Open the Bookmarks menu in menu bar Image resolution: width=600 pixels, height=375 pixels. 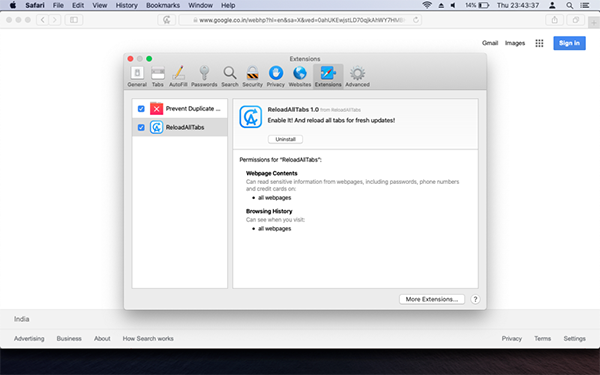pos(163,5)
